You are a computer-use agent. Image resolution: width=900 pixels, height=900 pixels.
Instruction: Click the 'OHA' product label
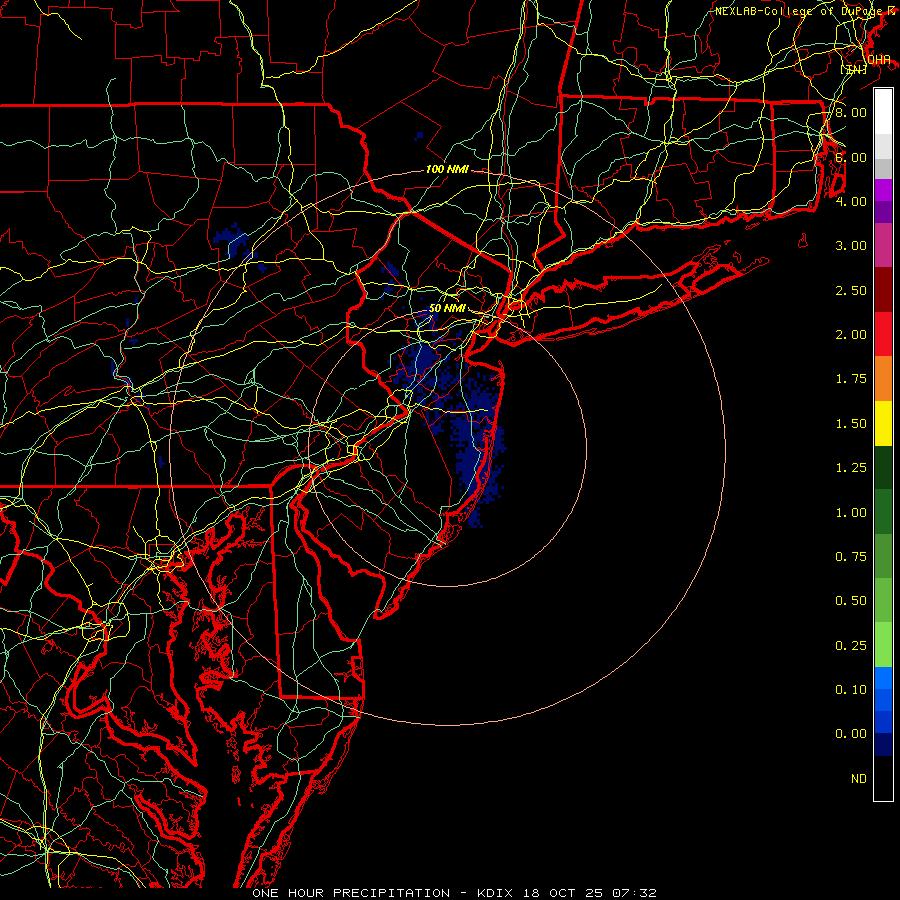click(x=879, y=60)
